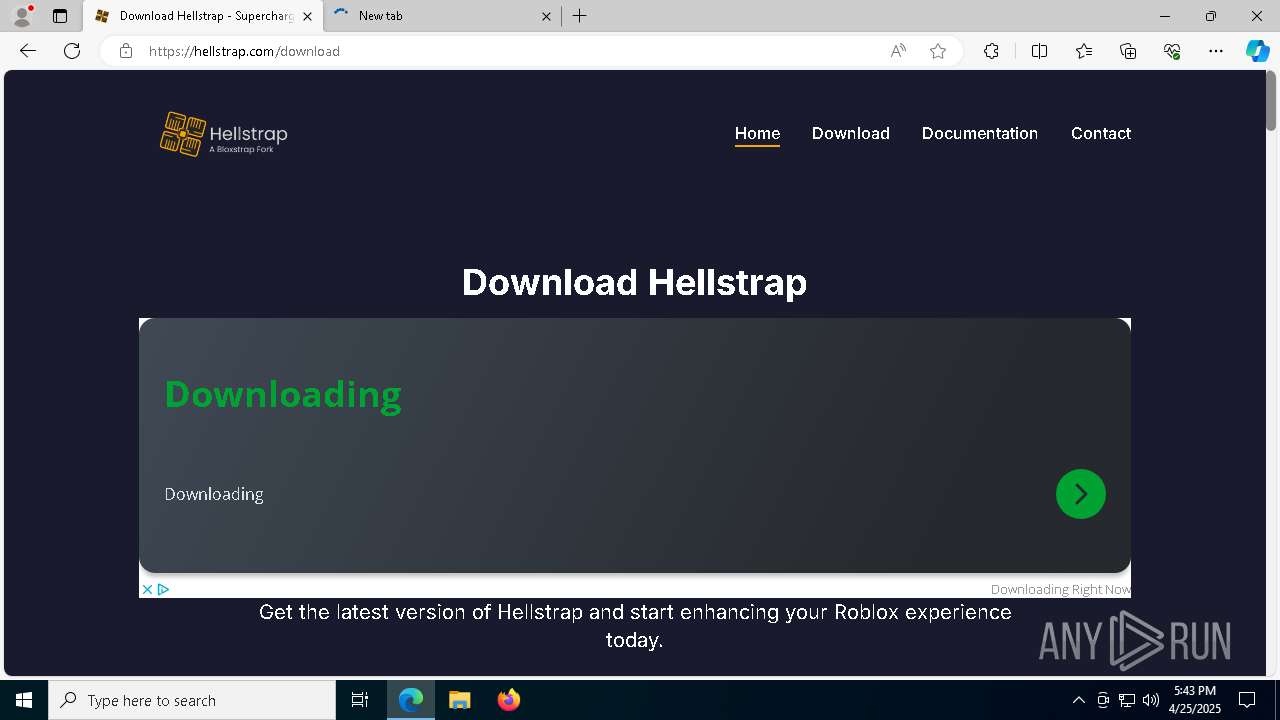Screen dimensions: 1280x720
Task: Open the Favorites list
Action: tap(1084, 51)
